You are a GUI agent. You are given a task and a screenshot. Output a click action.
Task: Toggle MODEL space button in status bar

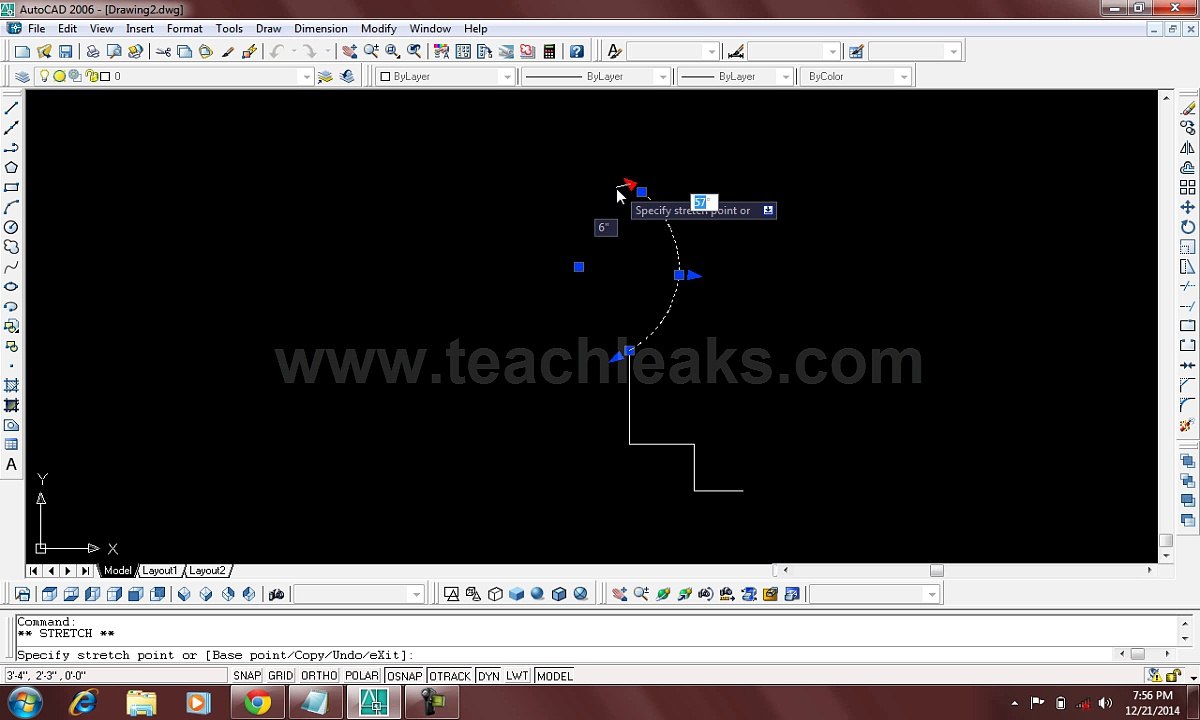[554, 676]
